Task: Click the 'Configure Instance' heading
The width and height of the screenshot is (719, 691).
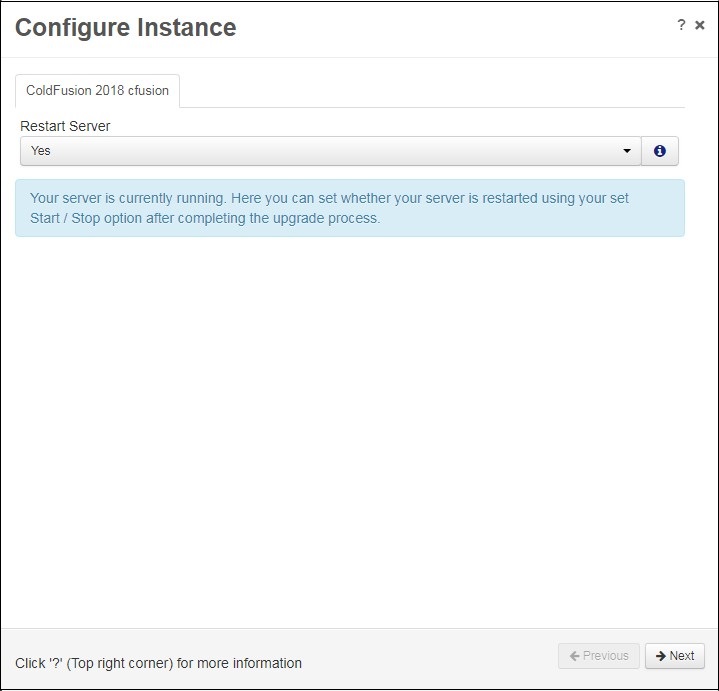Action: click(126, 28)
